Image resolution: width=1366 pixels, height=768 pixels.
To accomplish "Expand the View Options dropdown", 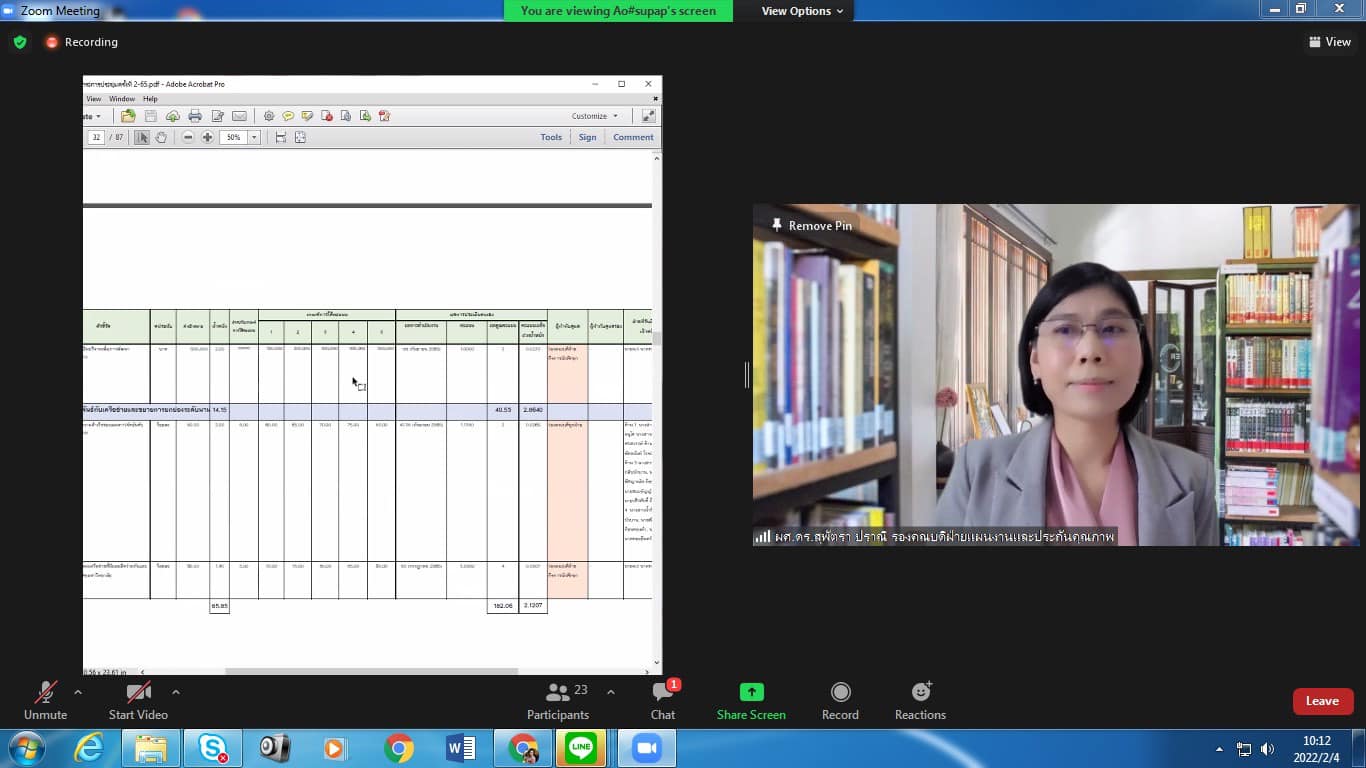I will pos(802,11).
